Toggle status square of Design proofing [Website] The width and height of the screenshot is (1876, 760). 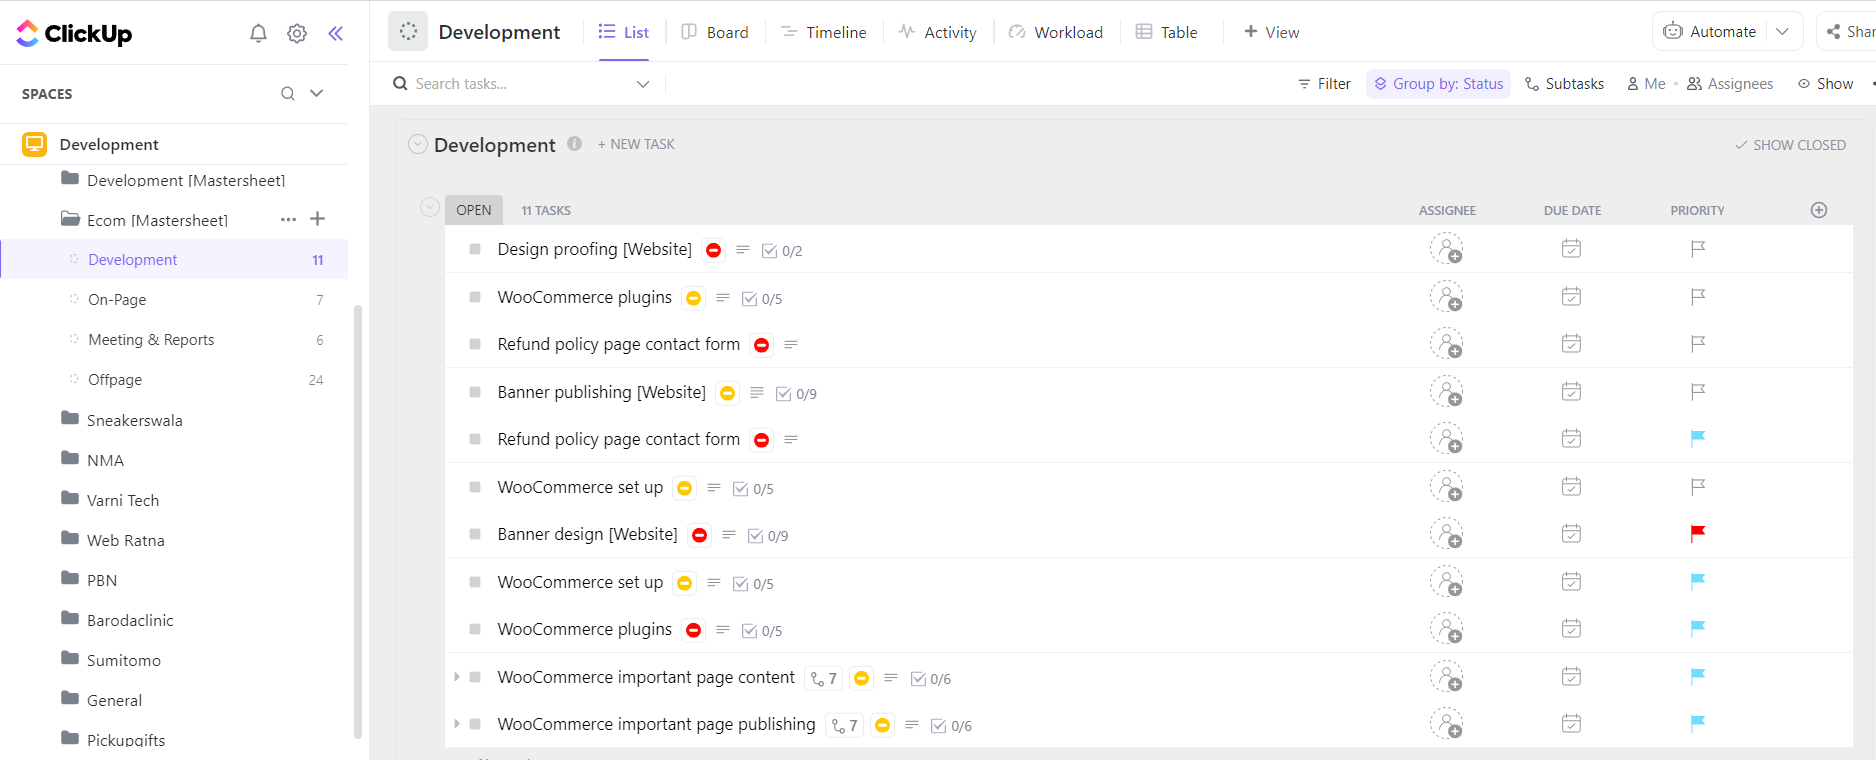tap(475, 249)
